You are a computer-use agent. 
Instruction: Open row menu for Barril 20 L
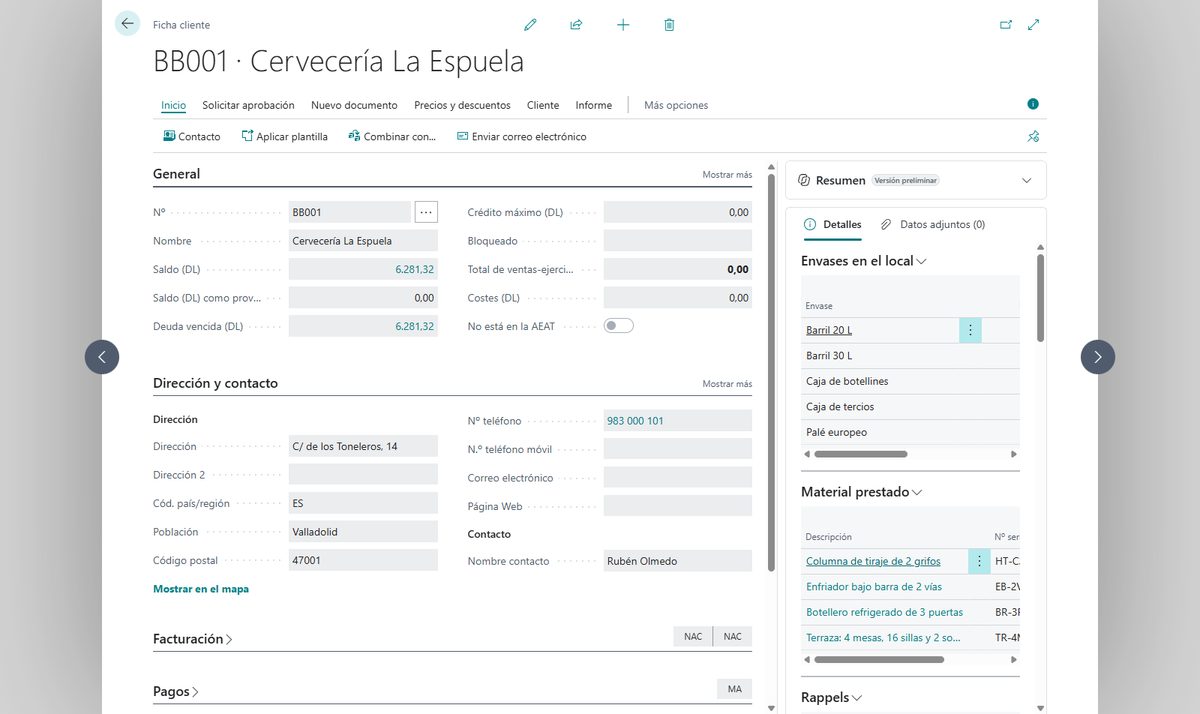coord(970,330)
